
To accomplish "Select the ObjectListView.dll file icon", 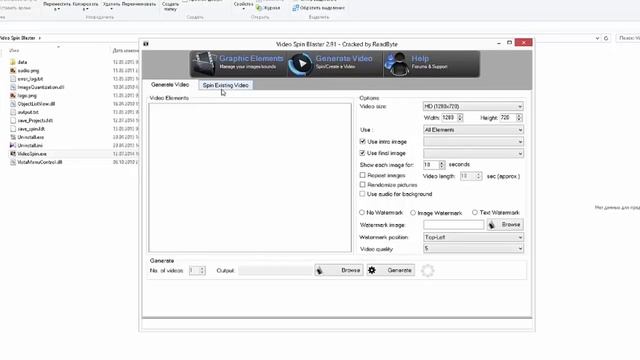I will pos(13,104).
